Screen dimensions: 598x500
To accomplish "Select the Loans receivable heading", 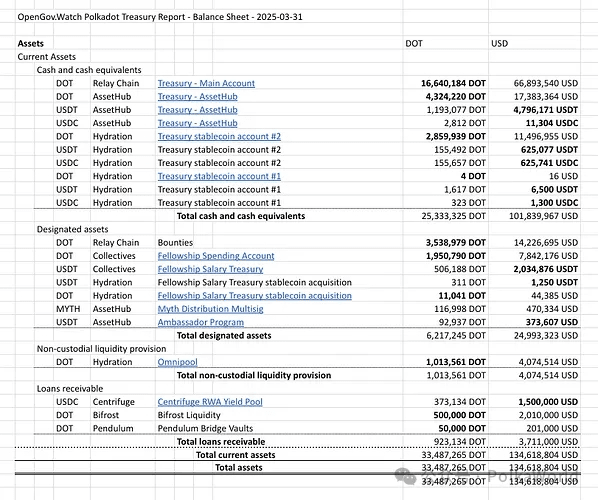I will coord(70,389).
